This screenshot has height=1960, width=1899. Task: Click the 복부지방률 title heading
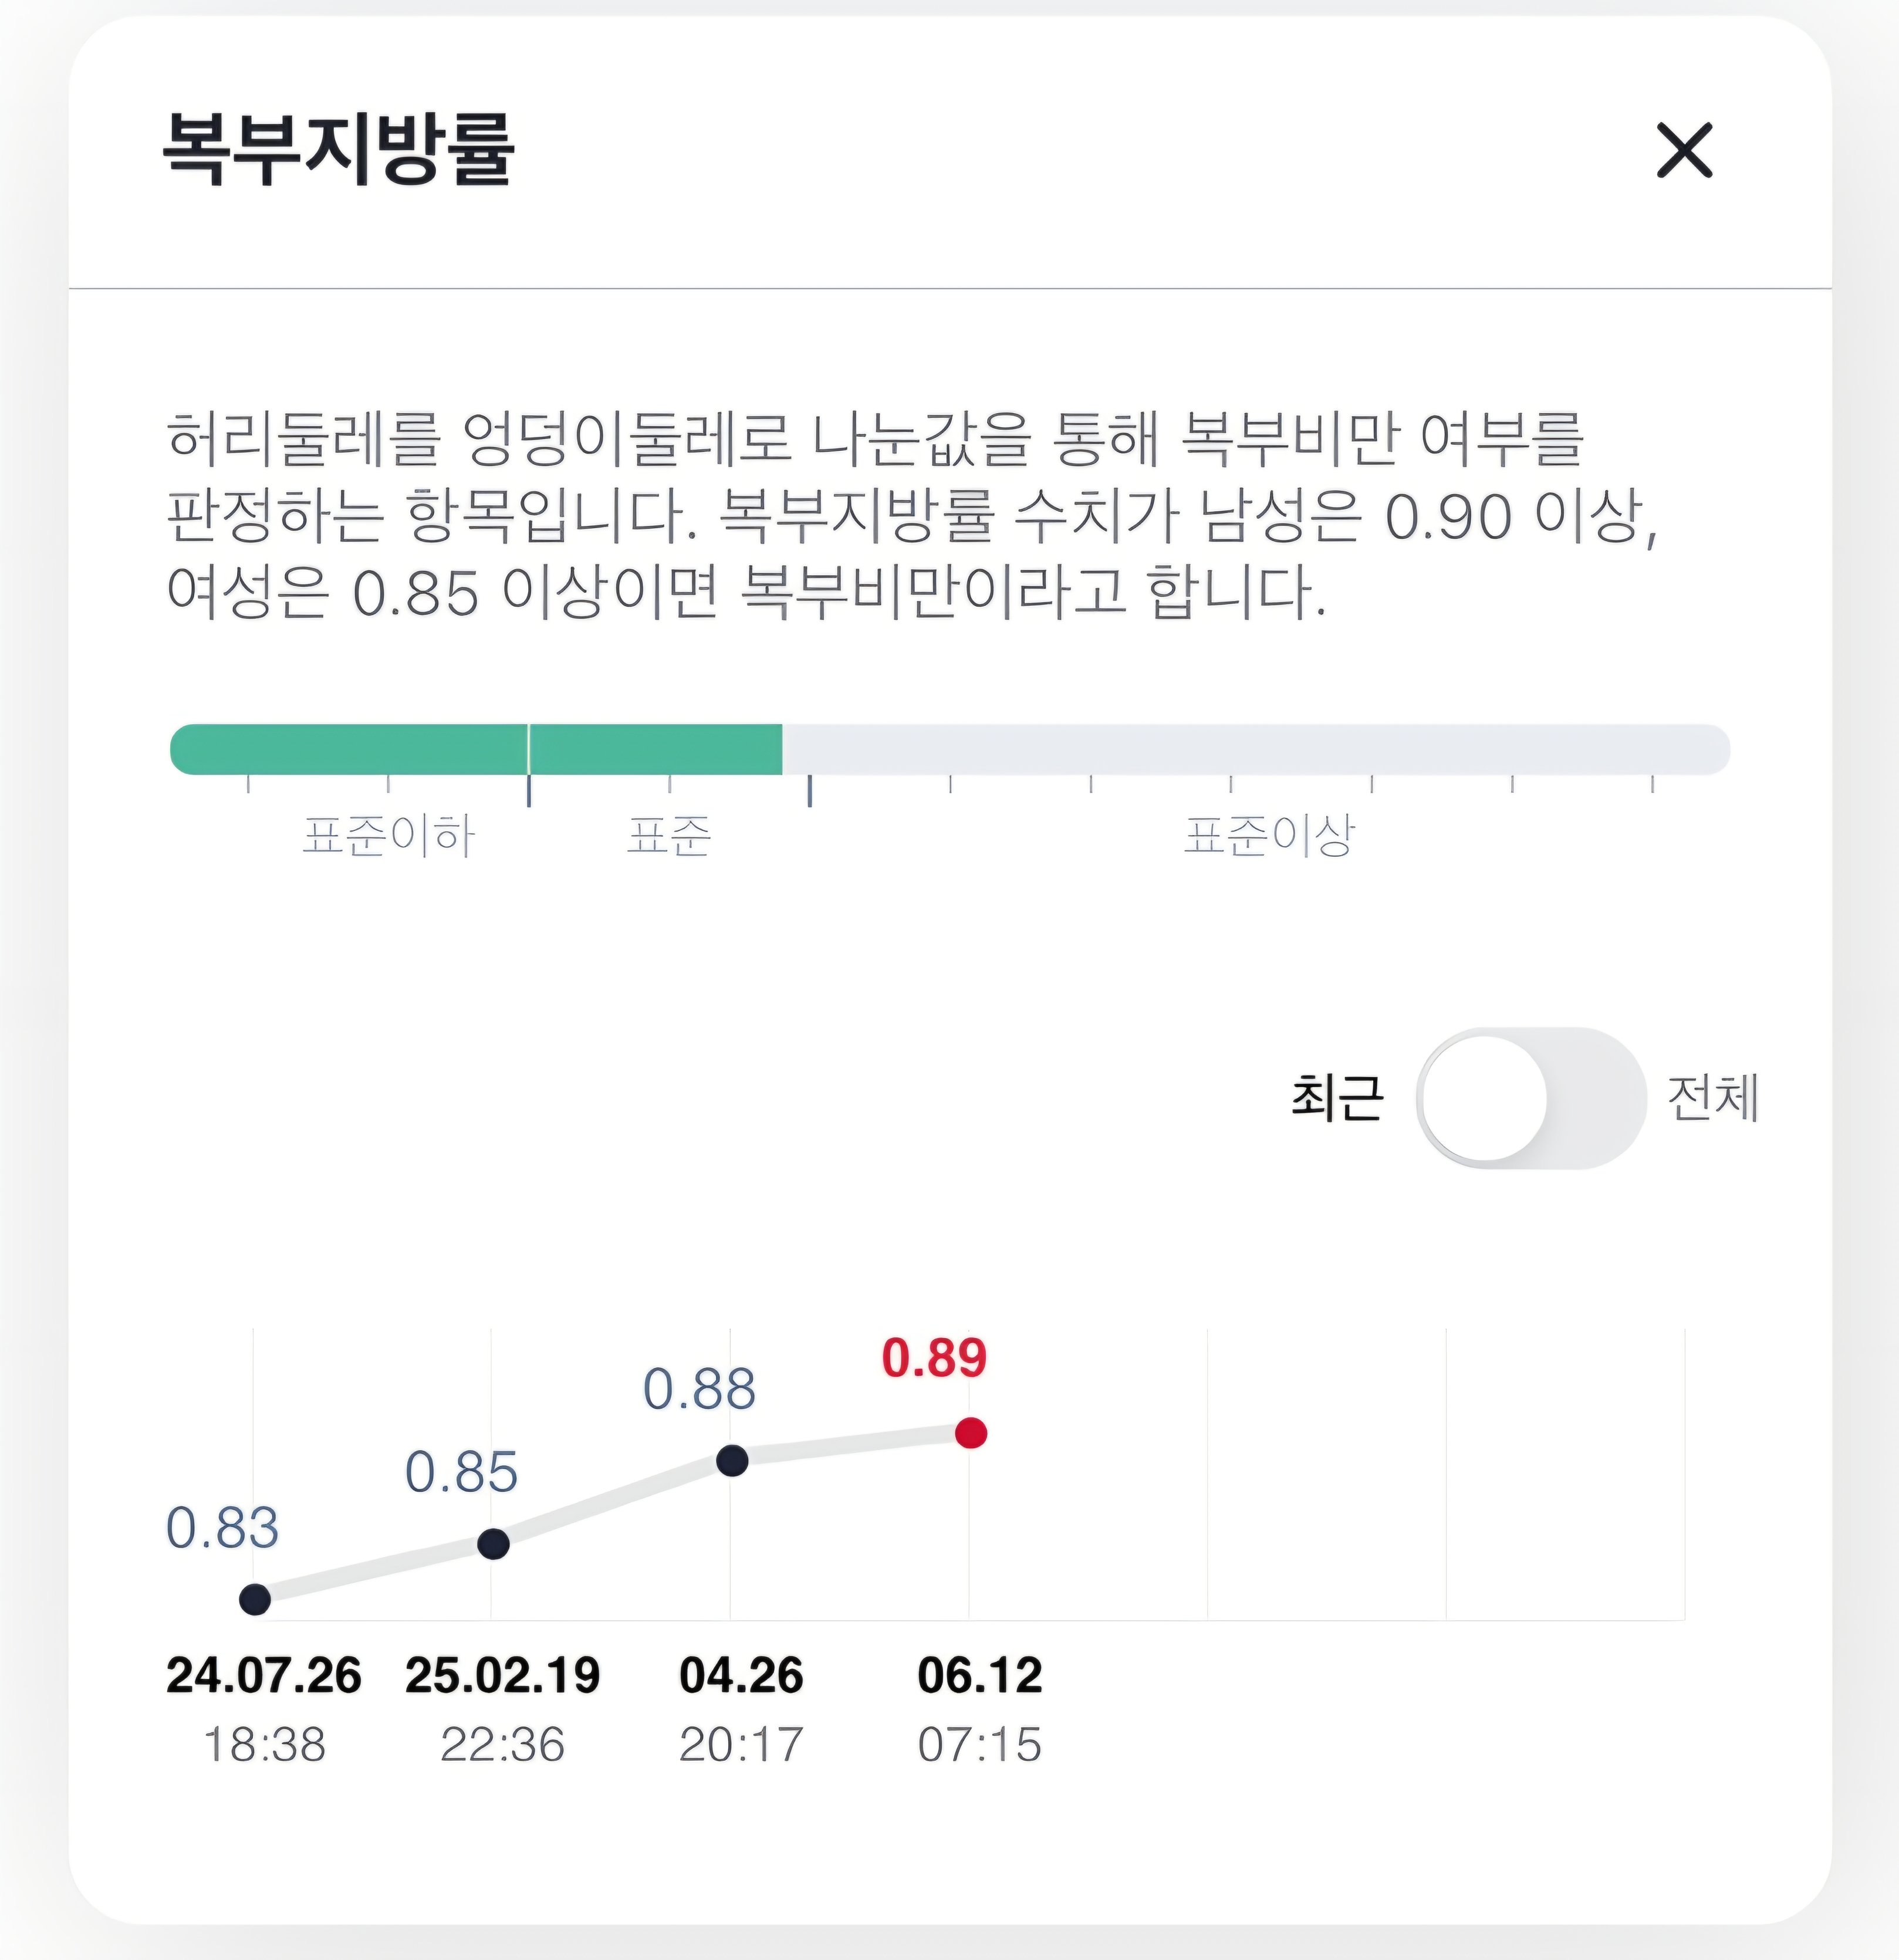338,149
